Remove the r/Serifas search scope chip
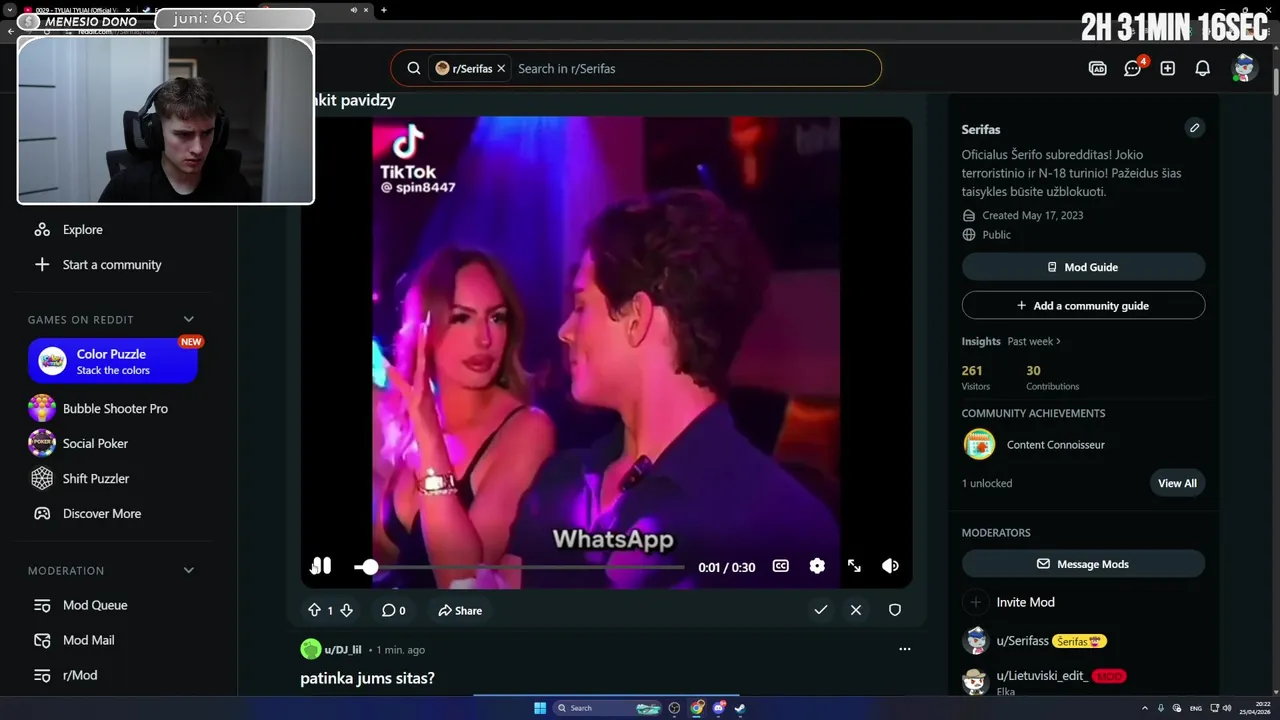The height and width of the screenshot is (720, 1280). (x=501, y=68)
